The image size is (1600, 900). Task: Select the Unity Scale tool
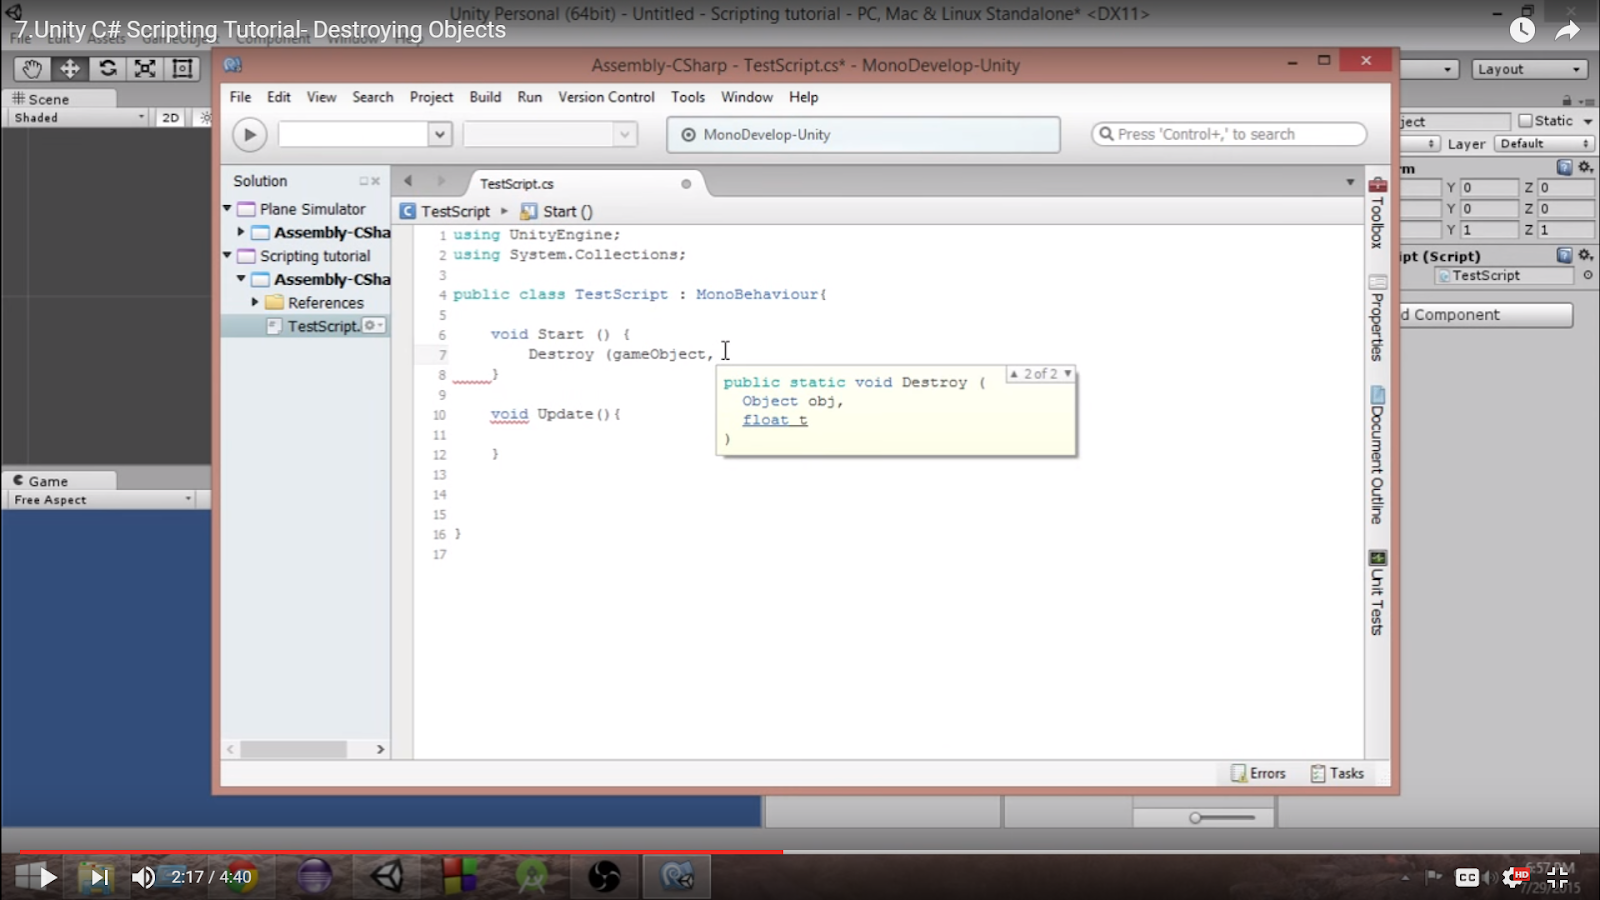pos(145,68)
